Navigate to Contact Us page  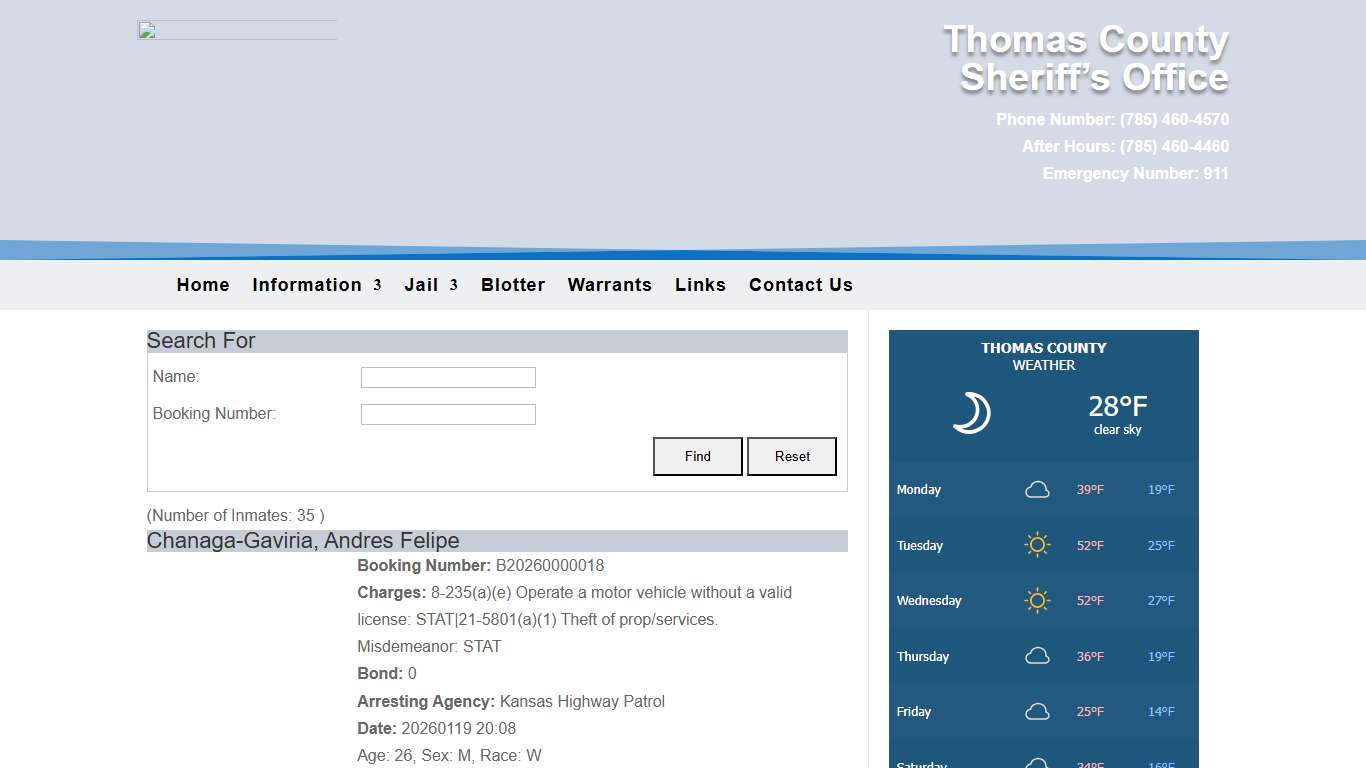click(800, 285)
